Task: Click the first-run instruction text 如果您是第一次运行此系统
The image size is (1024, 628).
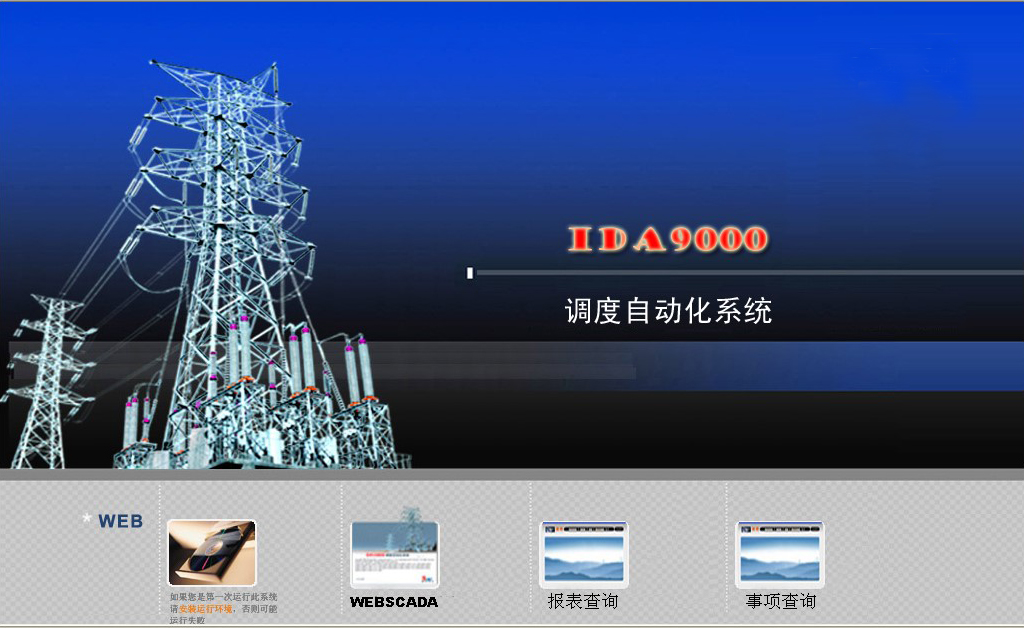Action: (x=223, y=597)
